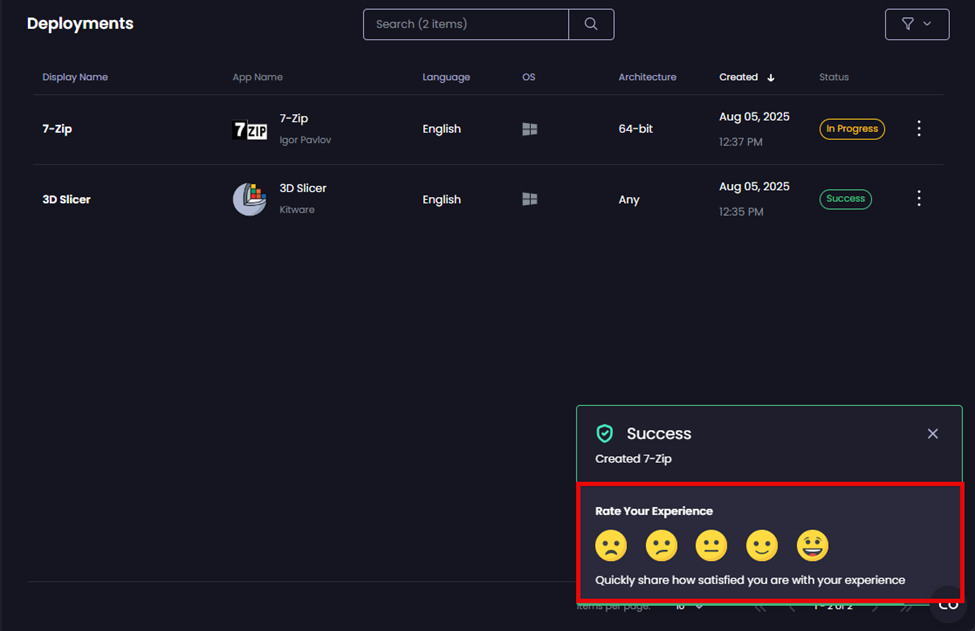Screen dimensions: 975x631
Task: Click the 7-Zip application logo
Action: click(x=250, y=129)
